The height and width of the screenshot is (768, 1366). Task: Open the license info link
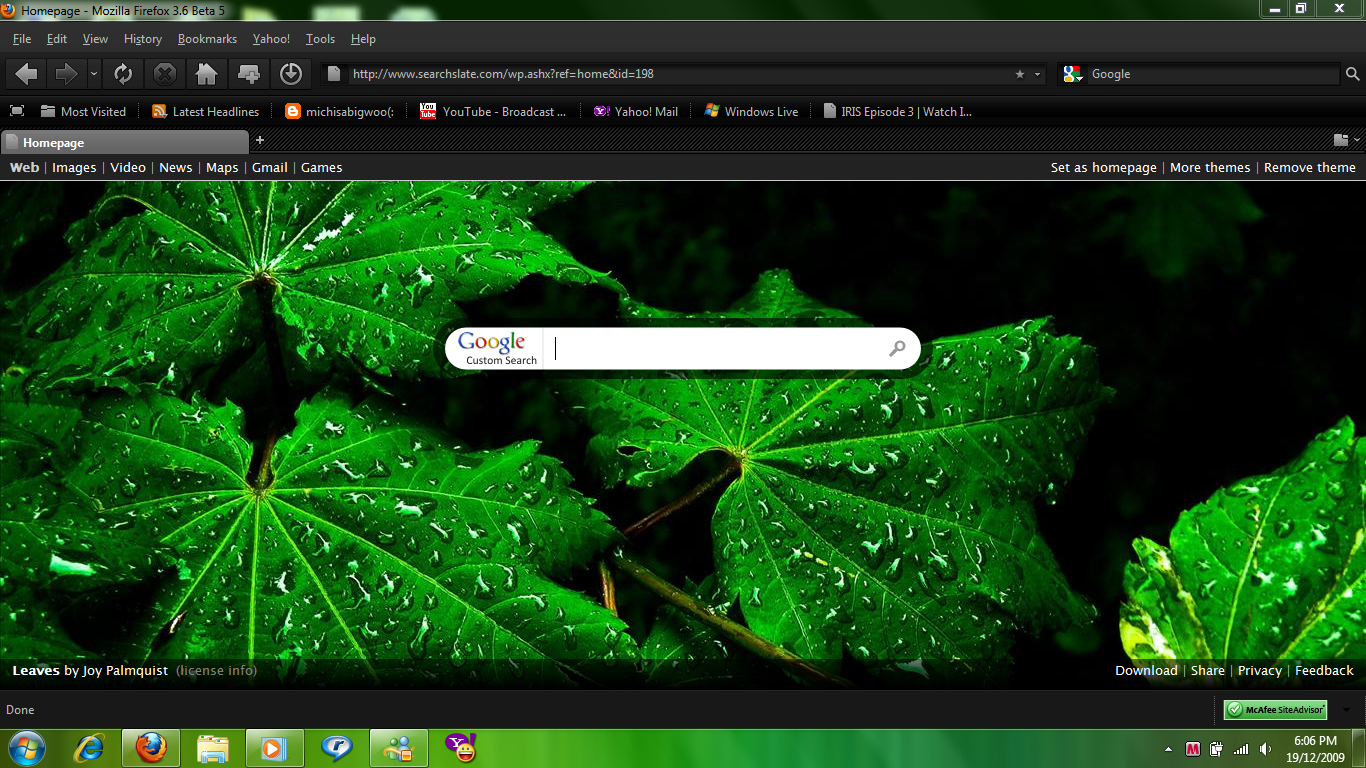coord(217,671)
